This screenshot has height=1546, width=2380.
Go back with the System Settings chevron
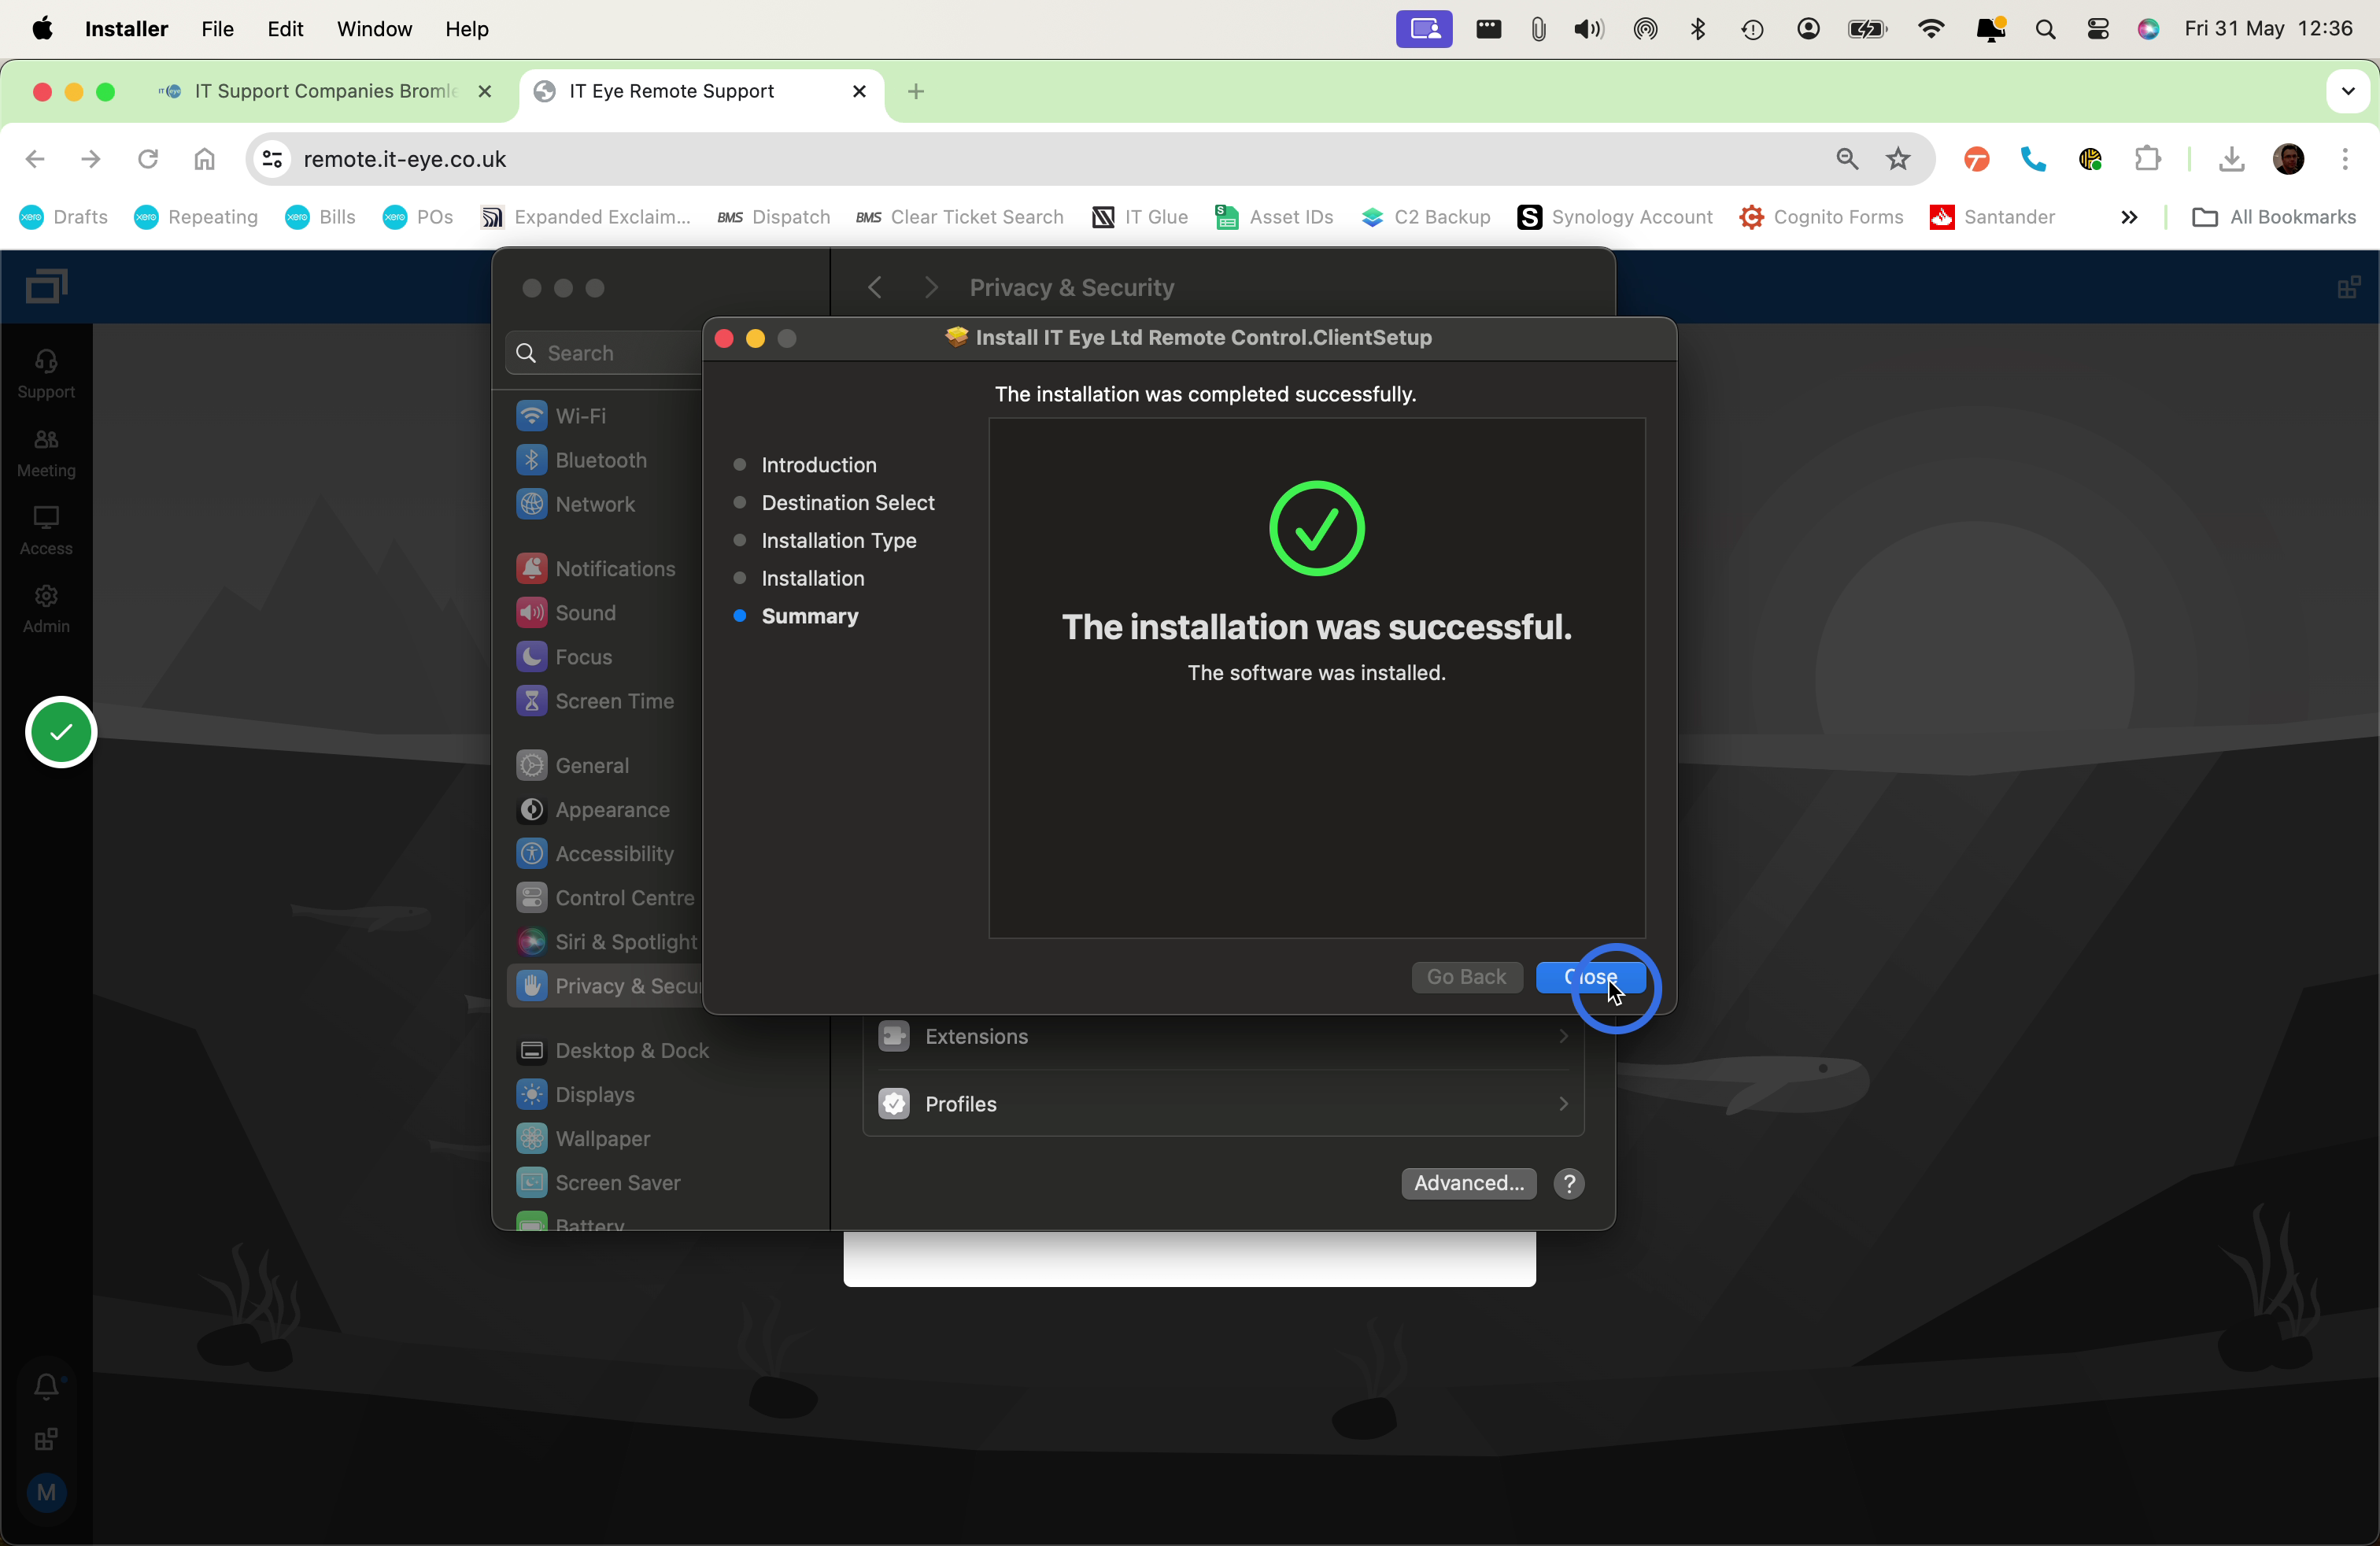click(875, 288)
